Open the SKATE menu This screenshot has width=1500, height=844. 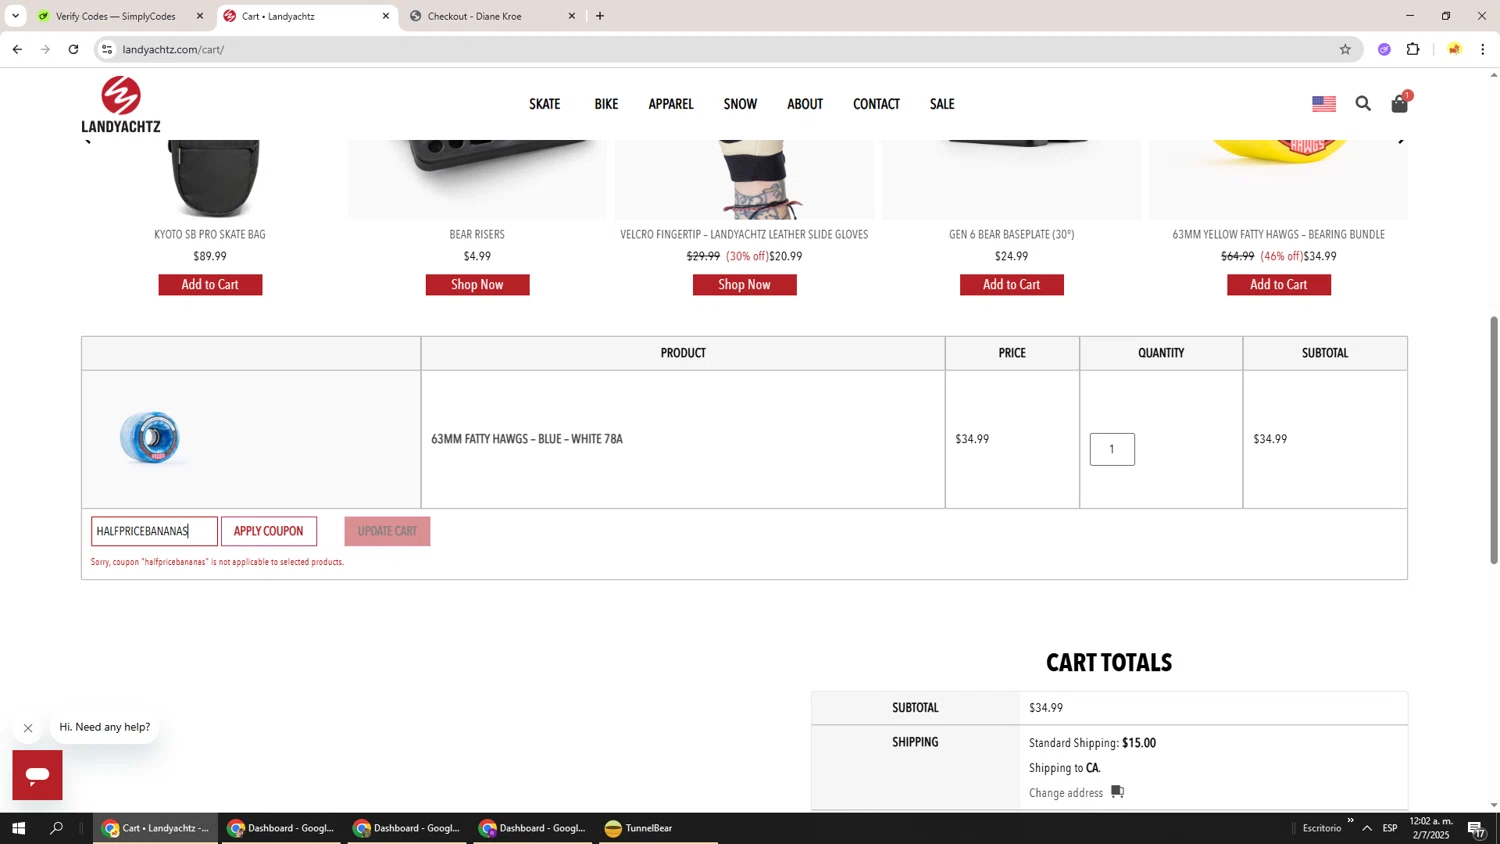pos(545,104)
